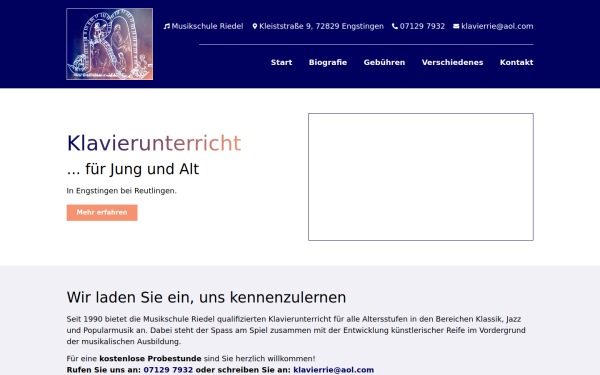Image resolution: width=600 pixels, height=375 pixels.
Task: Click the heading 'Wir laden Sie ein, uns kennenzulernen'
Action: pos(206,297)
